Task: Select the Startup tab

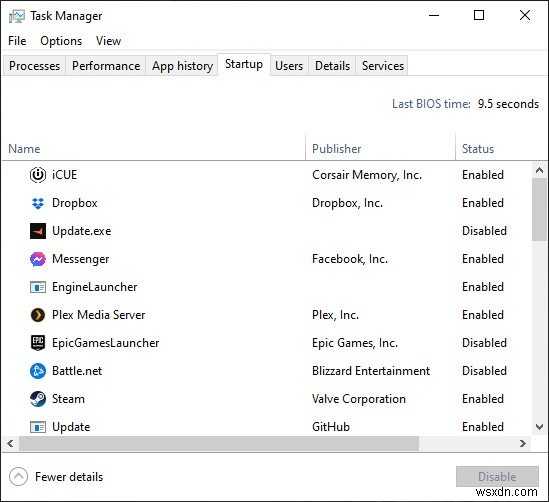Action: point(244,64)
